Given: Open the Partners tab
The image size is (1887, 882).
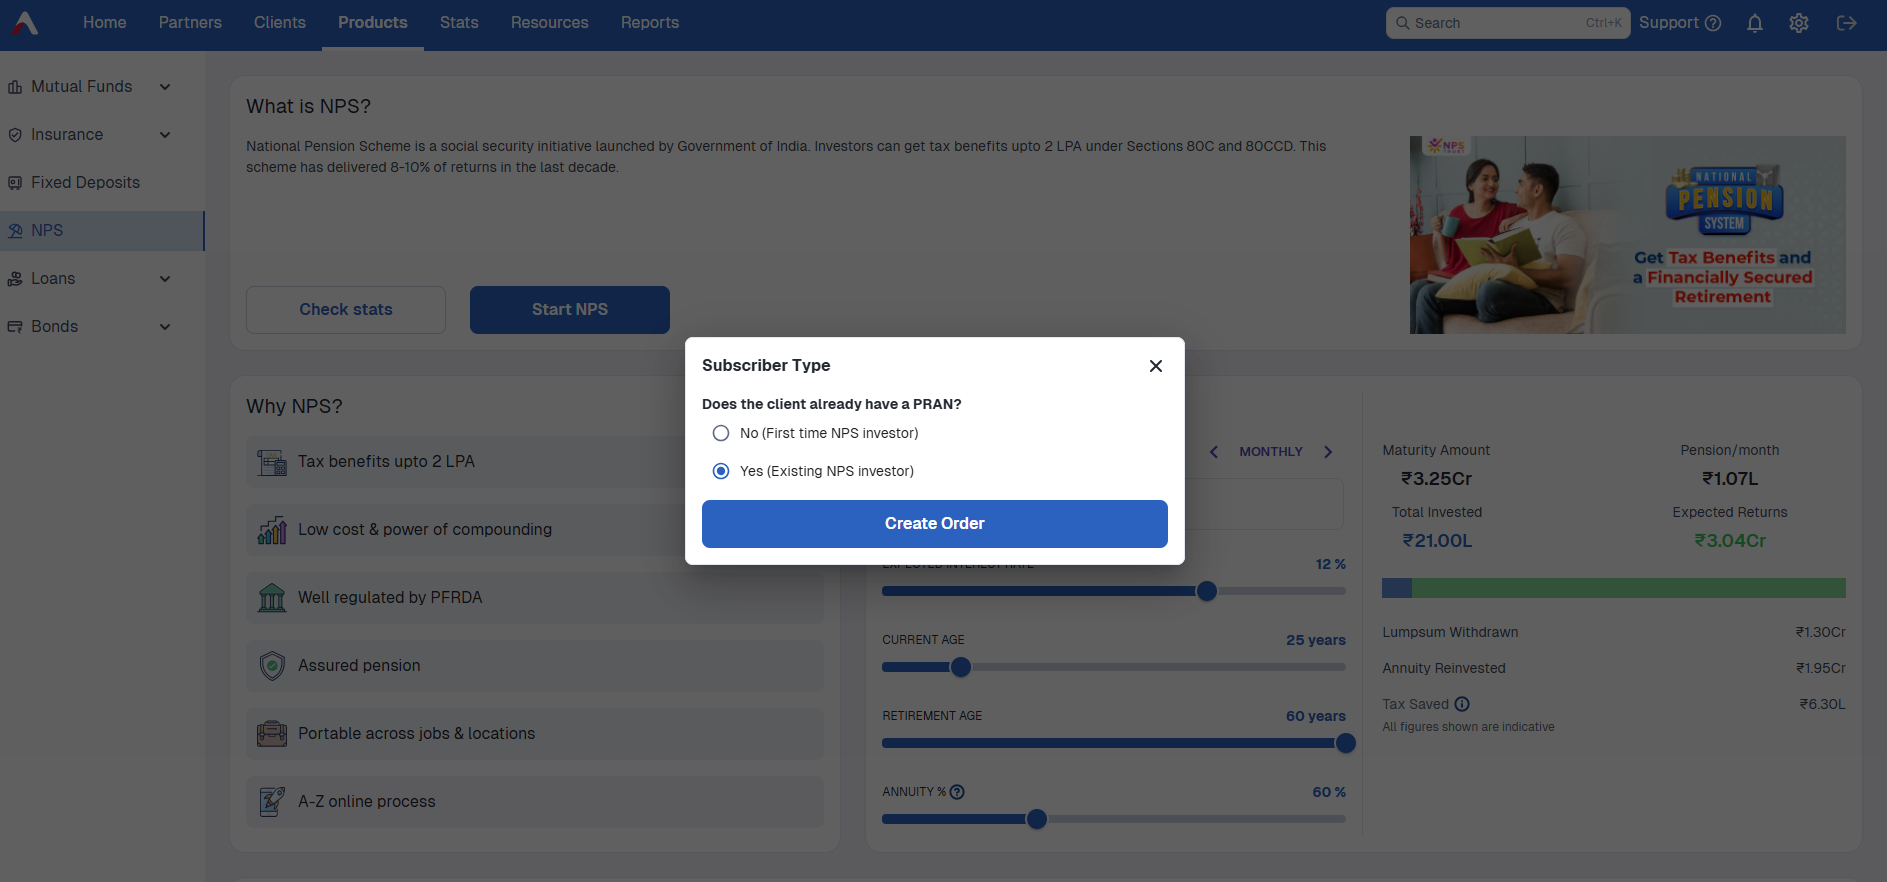Looking at the screenshot, I should (x=190, y=23).
